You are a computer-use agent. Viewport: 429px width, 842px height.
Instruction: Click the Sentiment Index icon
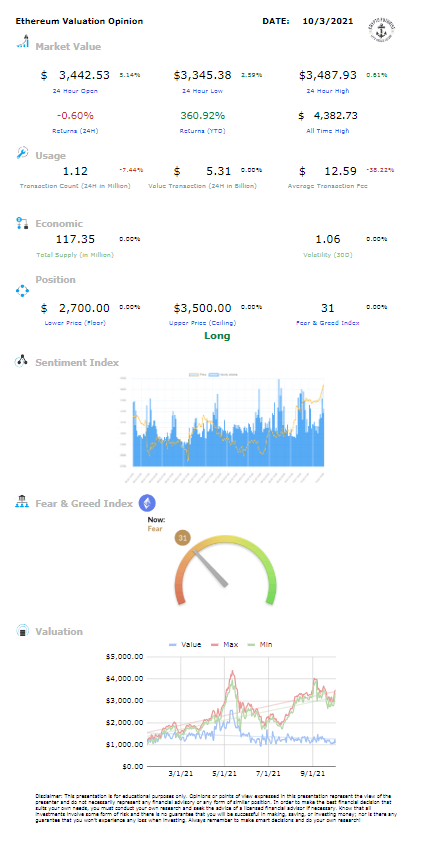[x=21, y=361]
